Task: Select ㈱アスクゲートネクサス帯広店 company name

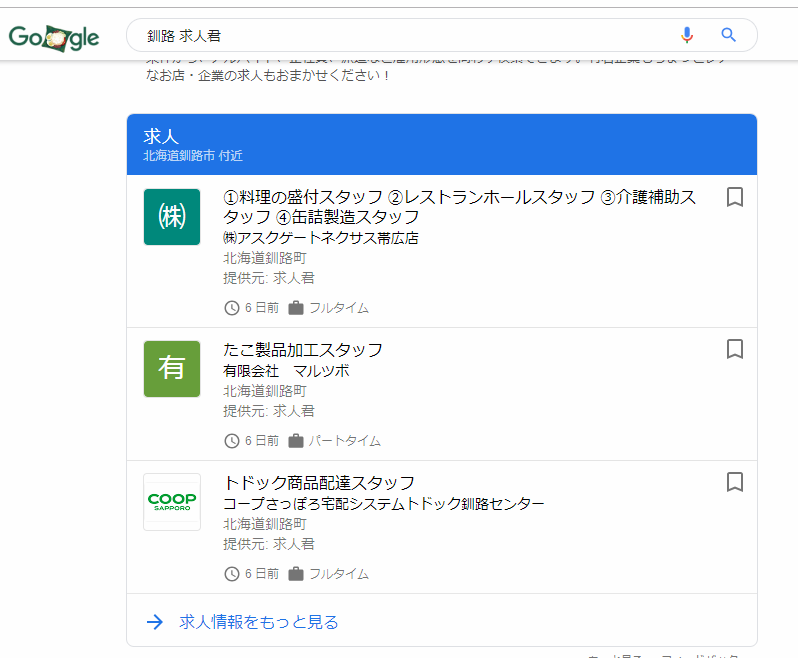Action: coord(321,238)
